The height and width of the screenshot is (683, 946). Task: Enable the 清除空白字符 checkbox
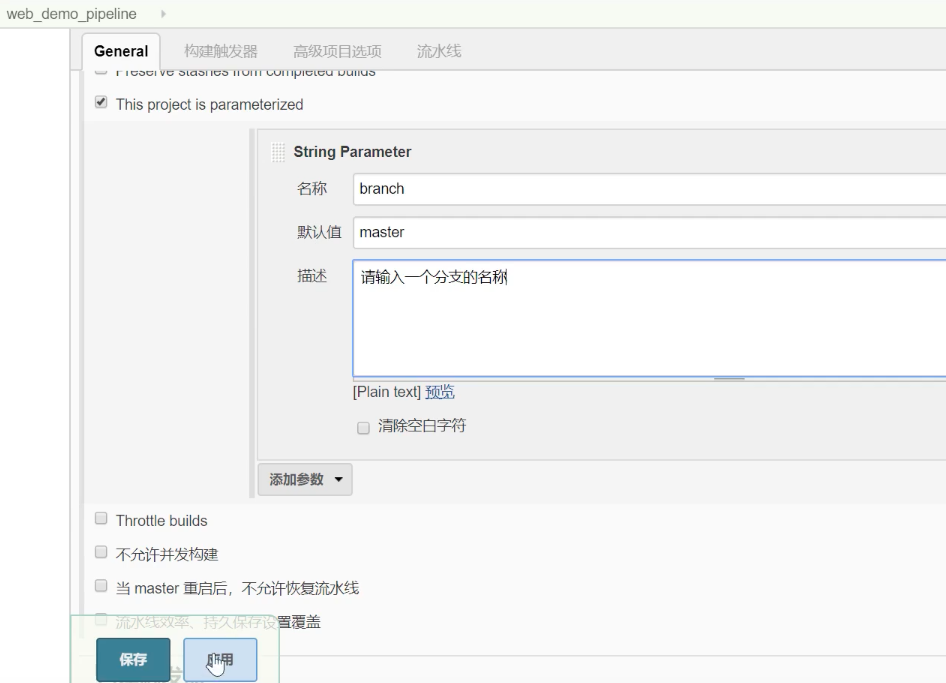pos(363,428)
